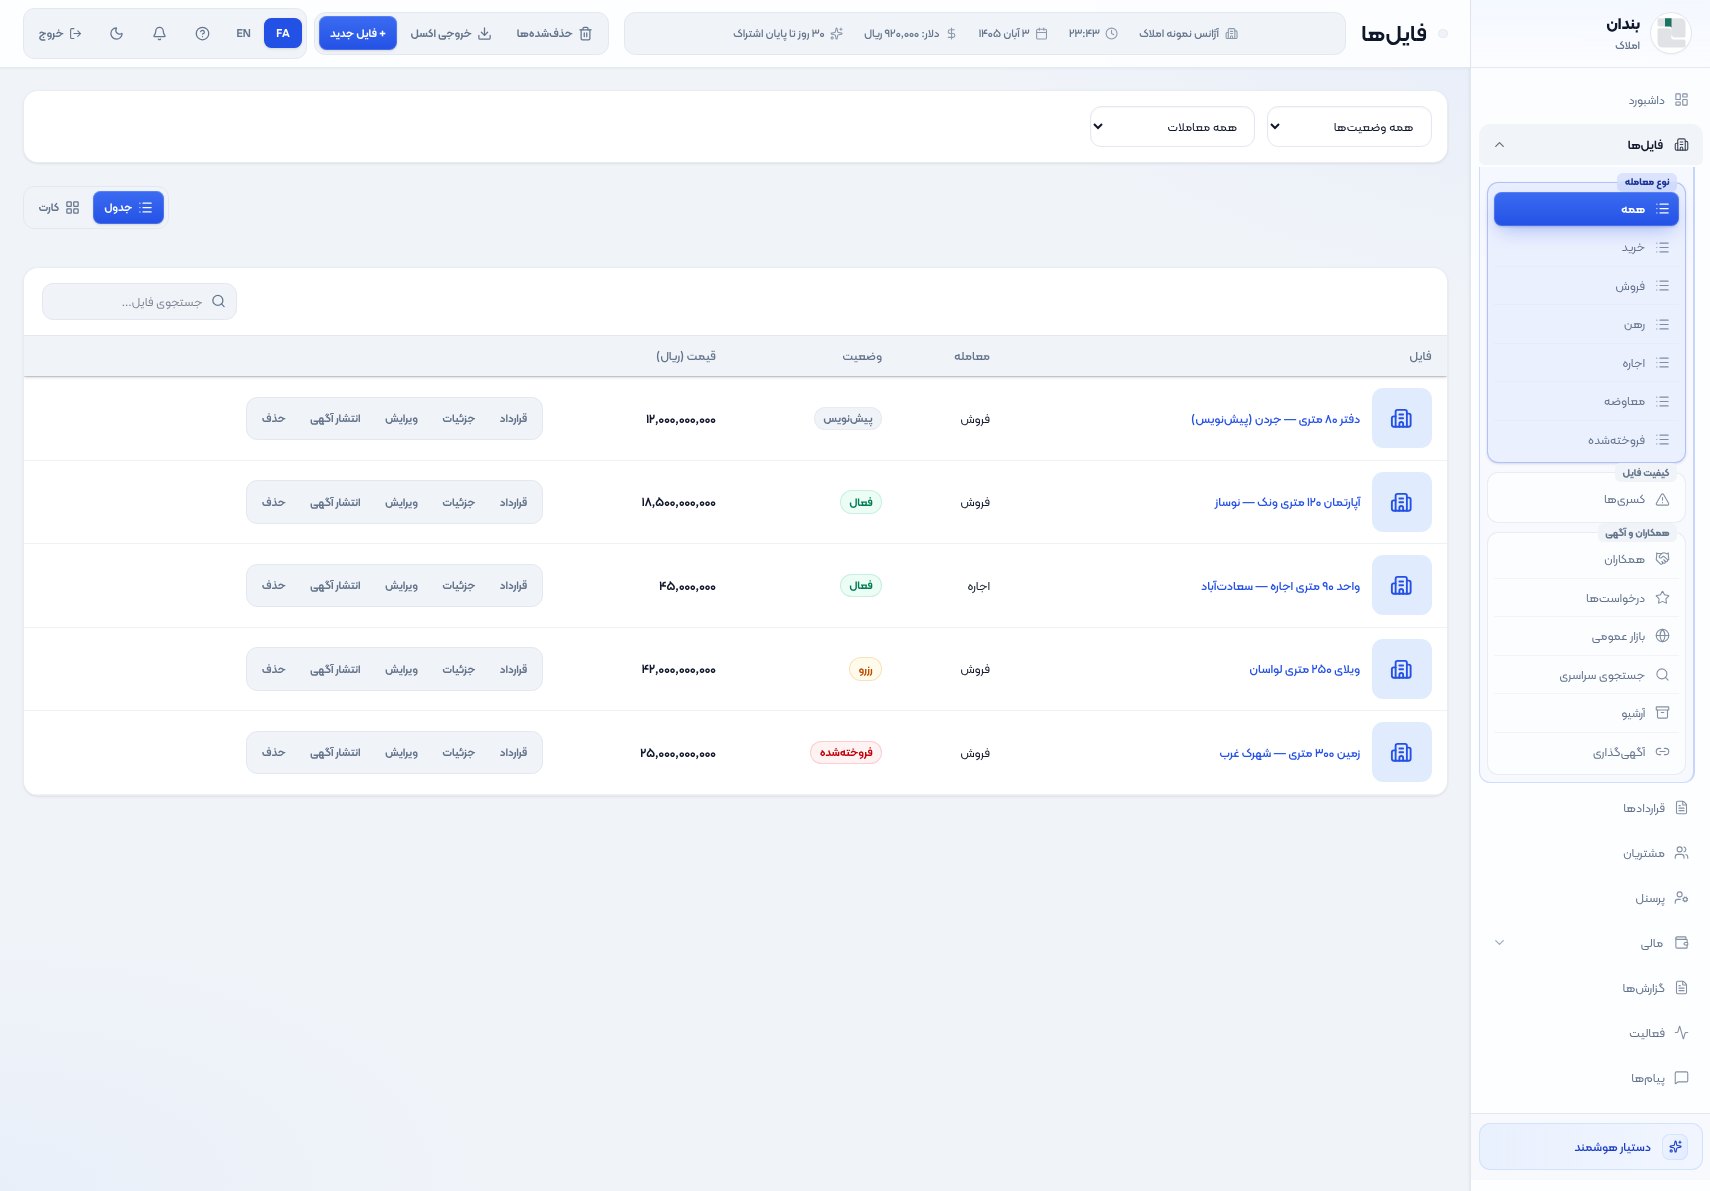Focus the جستجوی فایل search field

[139, 302]
